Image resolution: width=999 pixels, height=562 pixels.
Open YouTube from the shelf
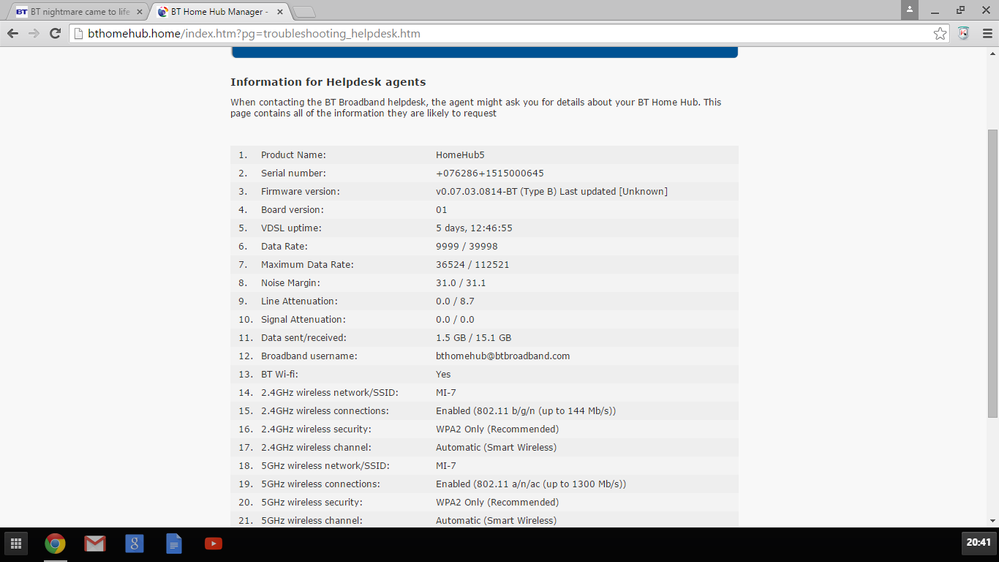[213, 544]
